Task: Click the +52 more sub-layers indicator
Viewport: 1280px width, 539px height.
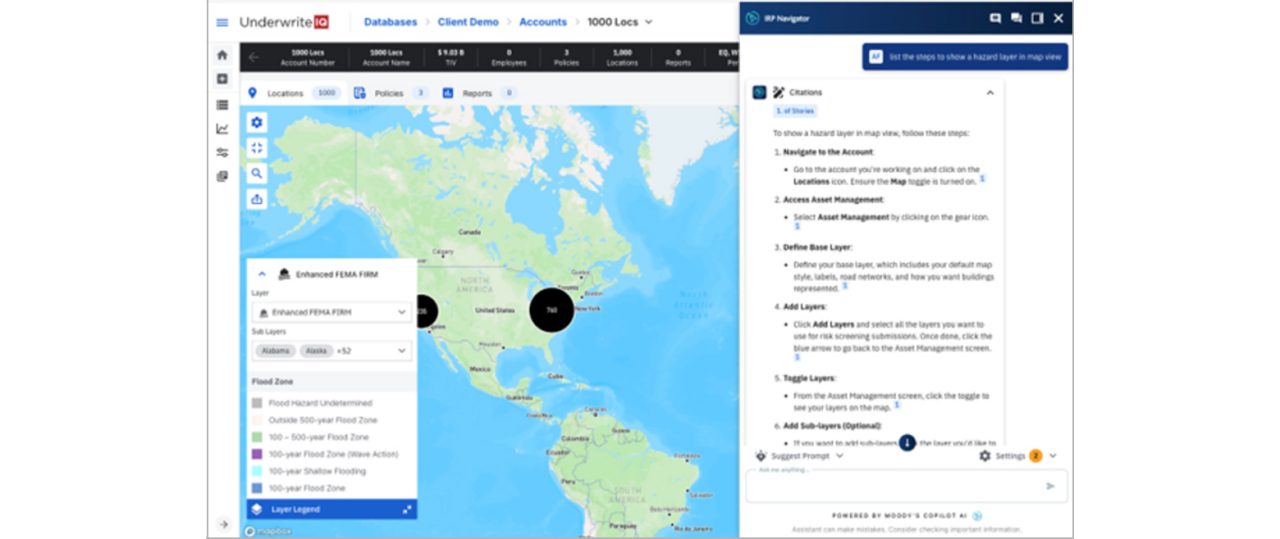Action: (343, 351)
